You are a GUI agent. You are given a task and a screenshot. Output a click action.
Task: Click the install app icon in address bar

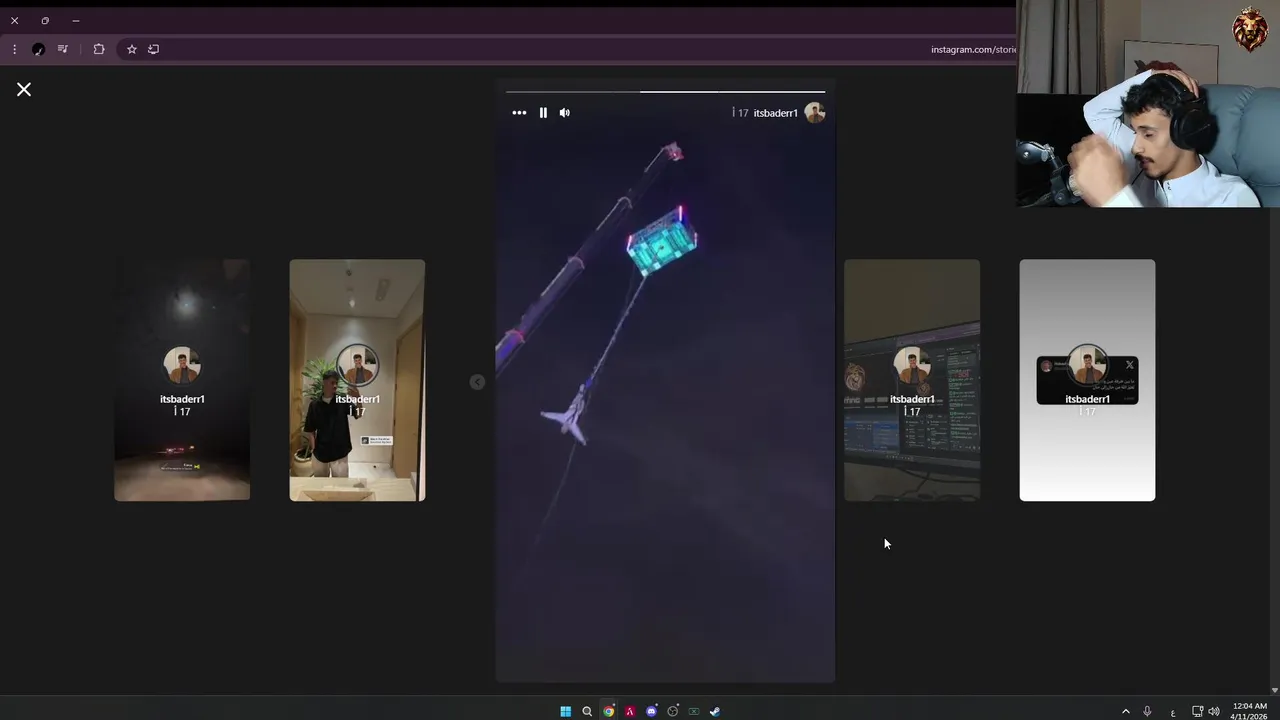(153, 49)
